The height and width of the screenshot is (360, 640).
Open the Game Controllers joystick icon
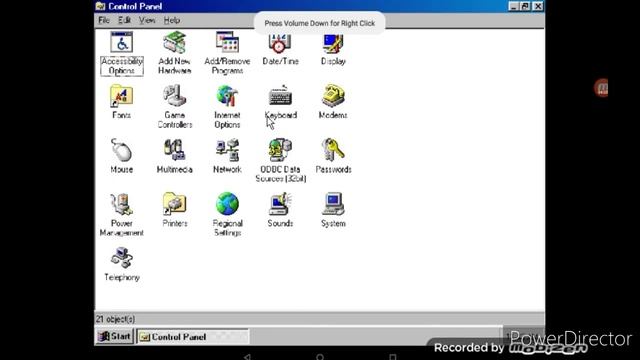pos(175,96)
